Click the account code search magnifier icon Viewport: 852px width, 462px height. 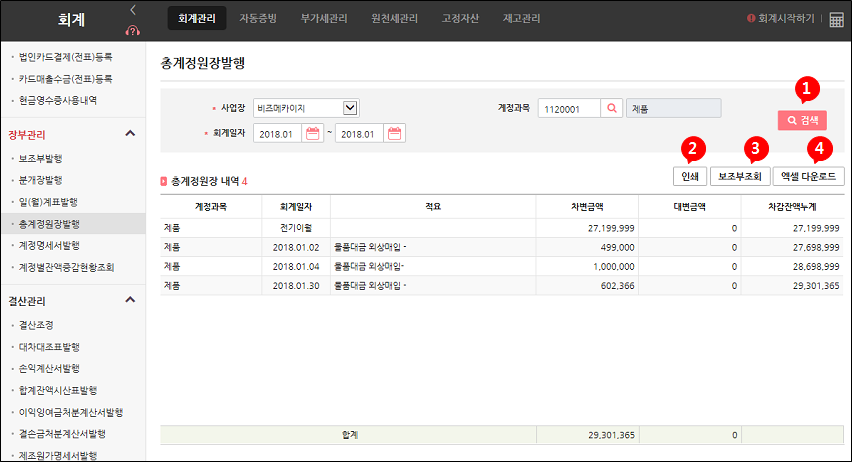click(612, 108)
